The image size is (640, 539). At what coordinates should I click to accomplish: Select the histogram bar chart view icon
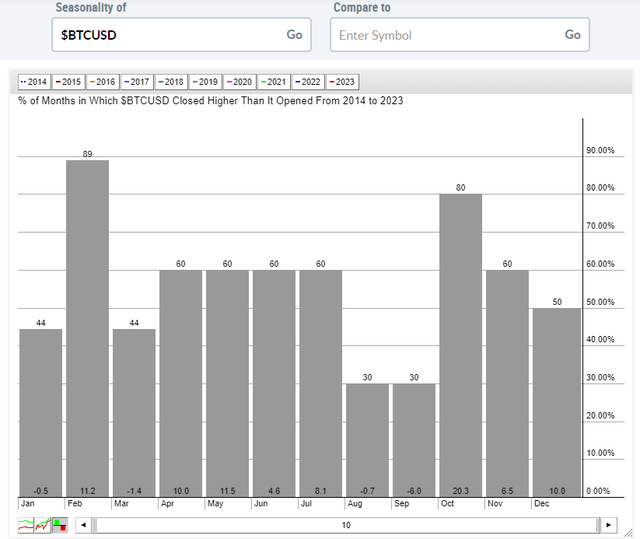[60, 524]
